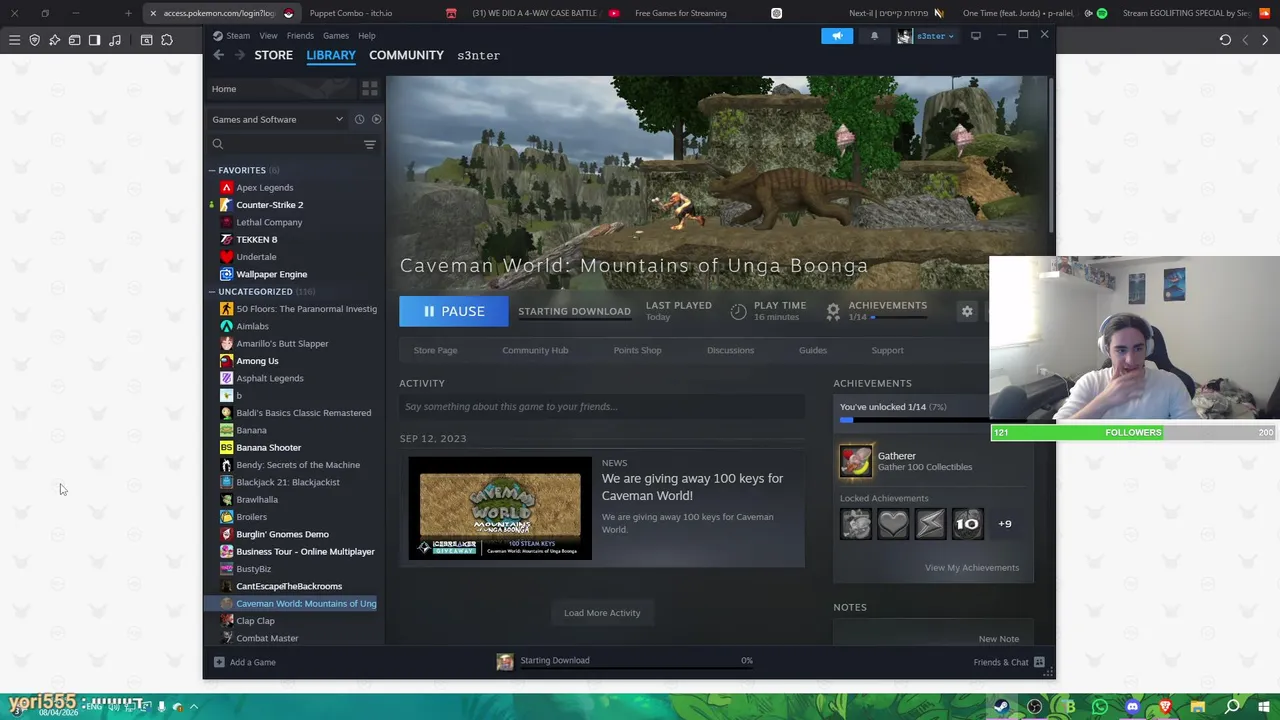Switch to the STORE tab

click(x=273, y=55)
